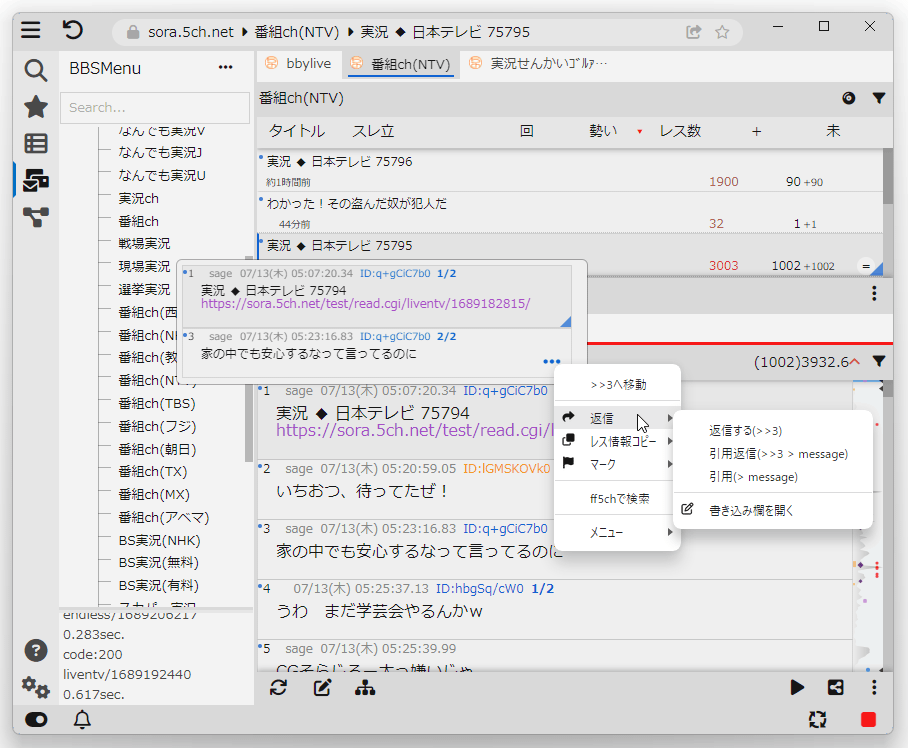Click the three-dot menu in the popup post 3
The width and height of the screenshot is (908, 748).
552,362
